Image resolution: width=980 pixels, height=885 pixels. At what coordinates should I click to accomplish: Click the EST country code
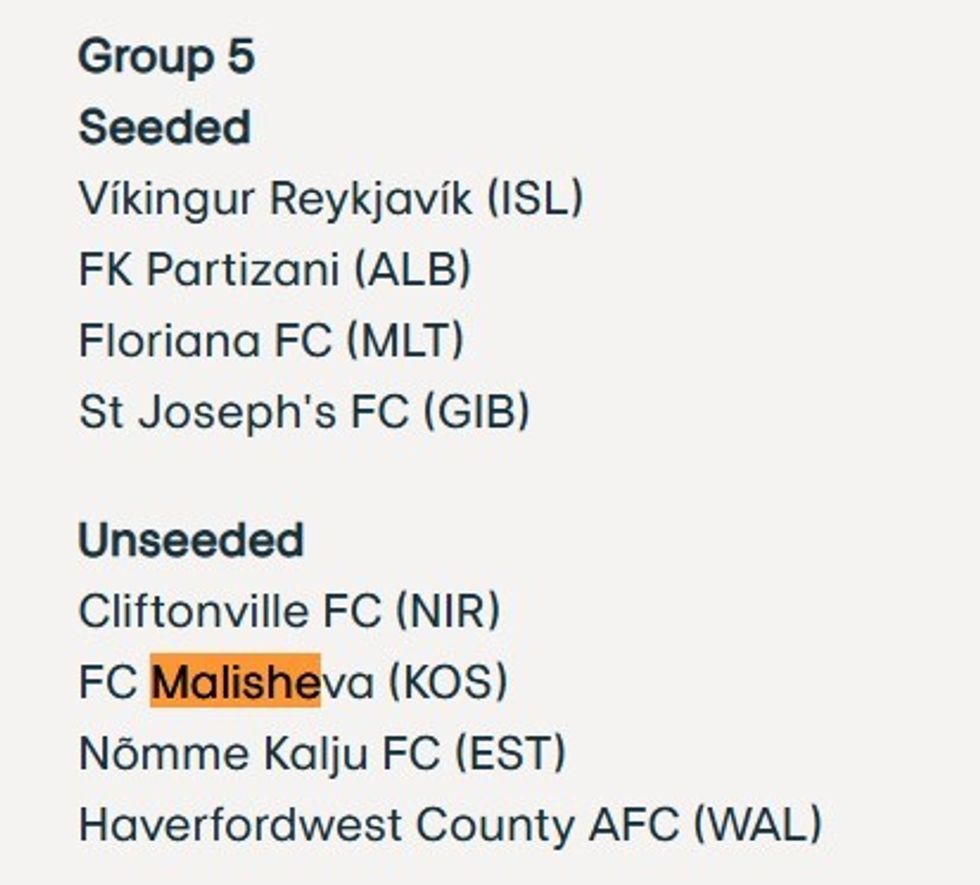tap(510, 753)
